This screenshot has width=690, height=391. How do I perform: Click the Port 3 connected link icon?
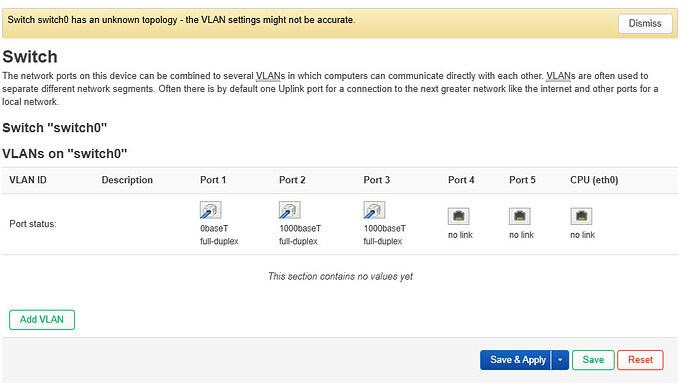[374, 210]
